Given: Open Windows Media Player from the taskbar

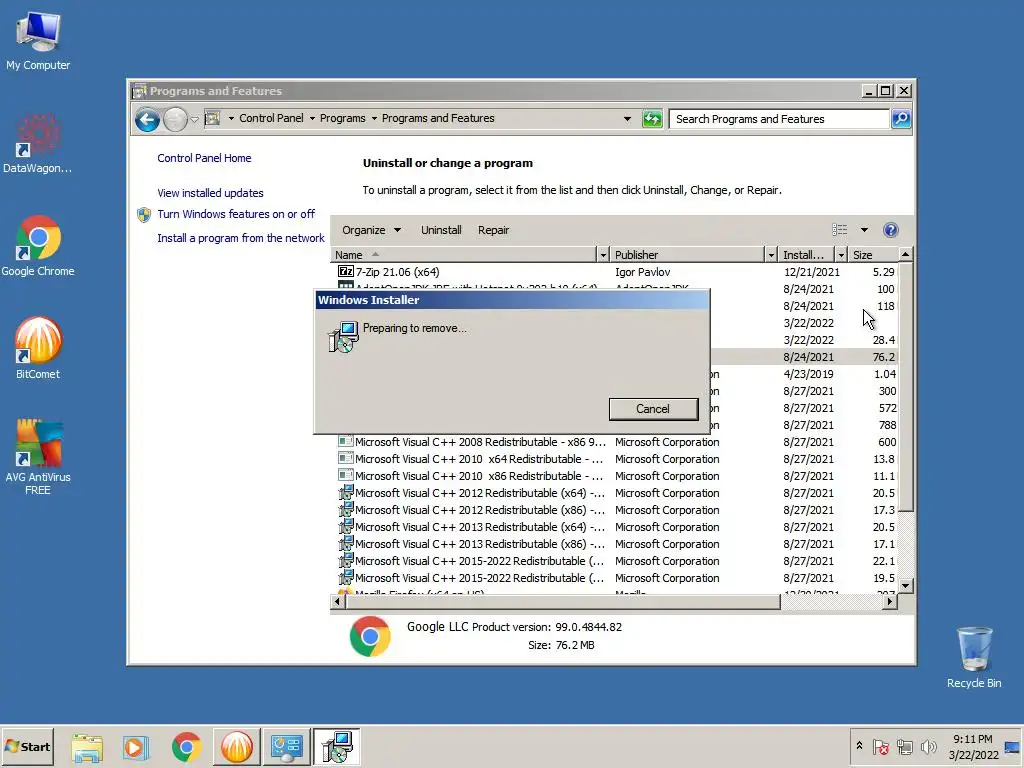Looking at the screenshot, I should tap(136, 747).
